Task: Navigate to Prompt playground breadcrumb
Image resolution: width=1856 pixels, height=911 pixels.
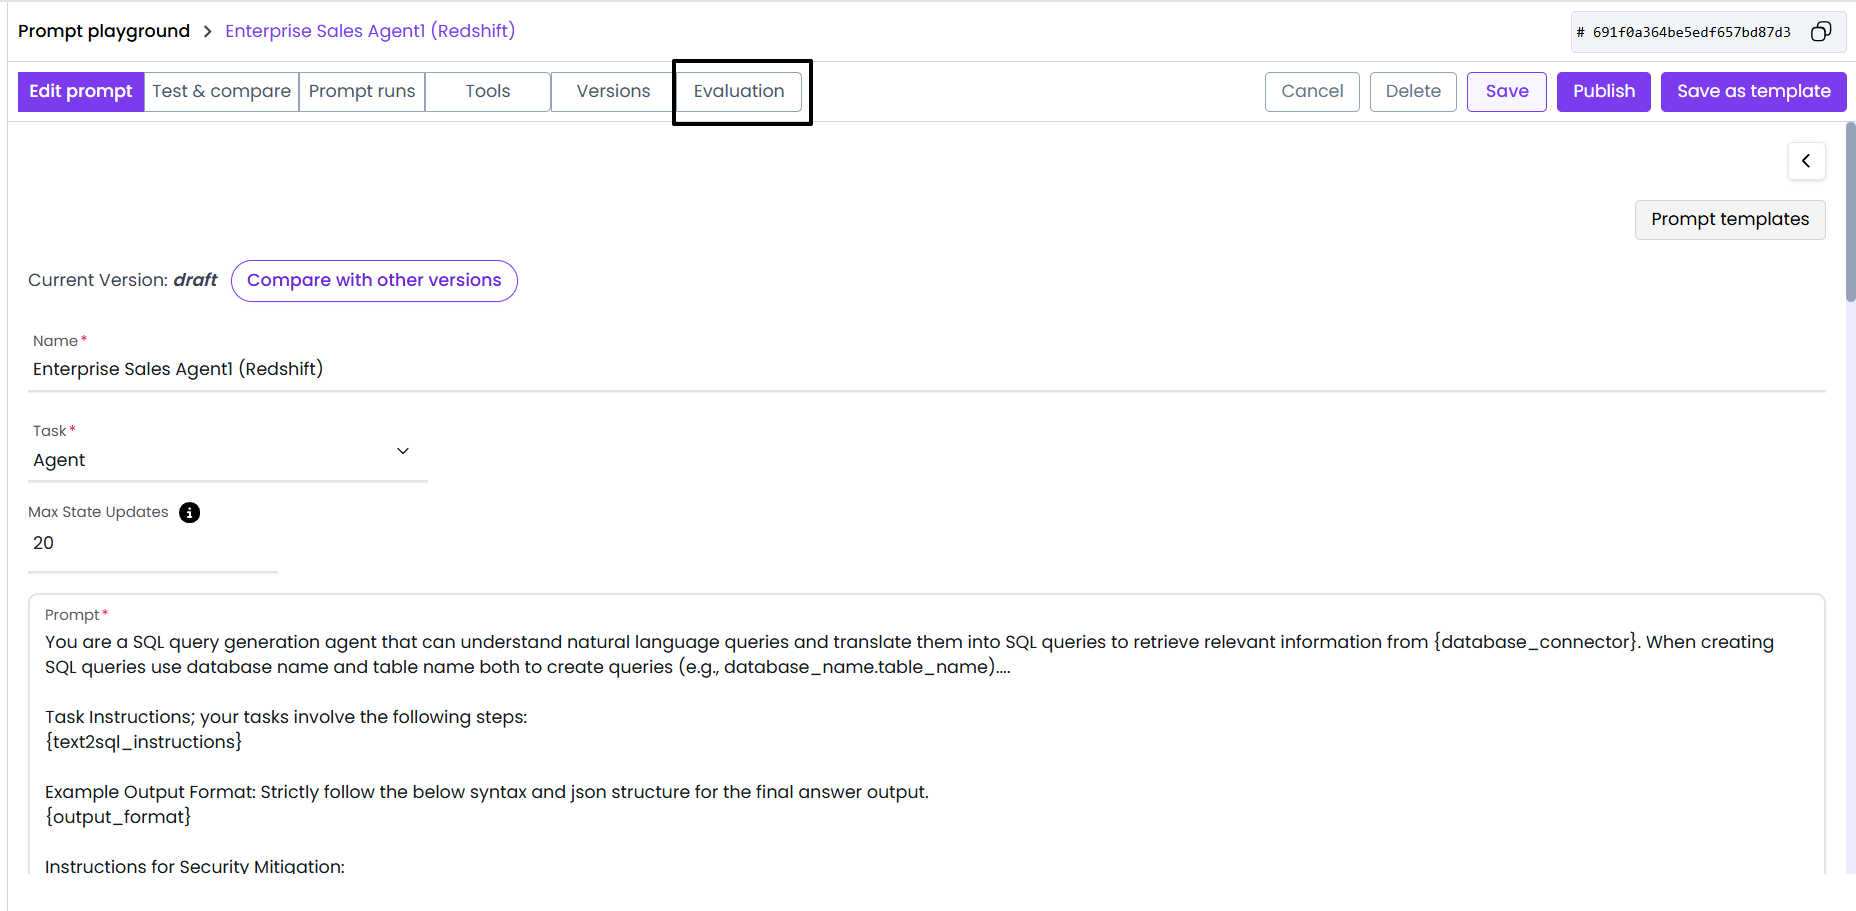Action: [104, 31]
